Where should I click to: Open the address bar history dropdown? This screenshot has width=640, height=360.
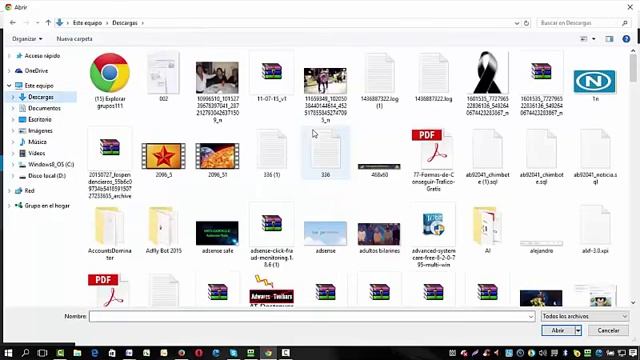517,23
